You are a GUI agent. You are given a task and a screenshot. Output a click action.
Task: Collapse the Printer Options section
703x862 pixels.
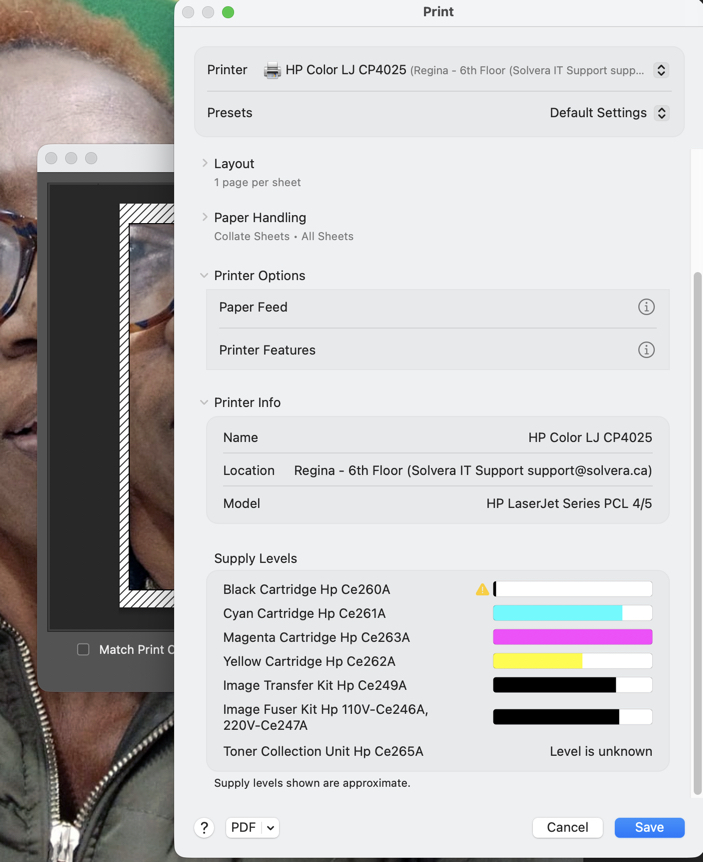[204, 275]
